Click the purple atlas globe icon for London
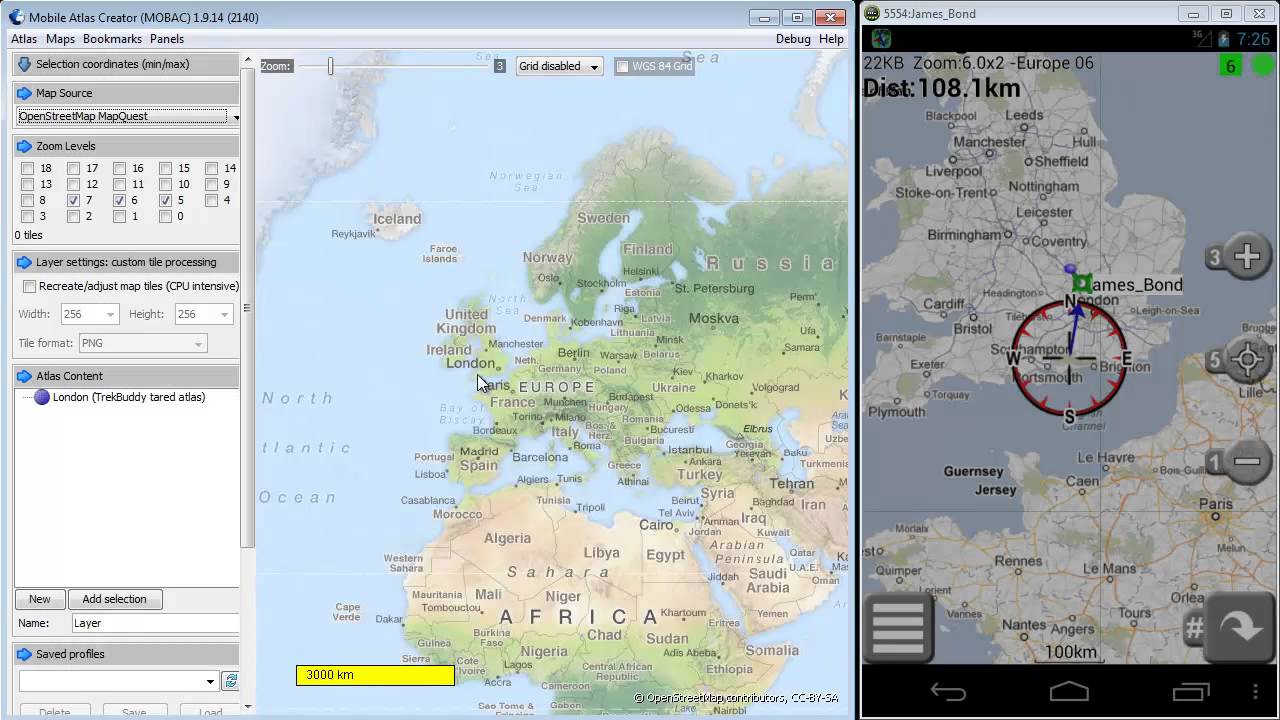The width and height of the screenshot is (1280, 720). click(42, 397)
